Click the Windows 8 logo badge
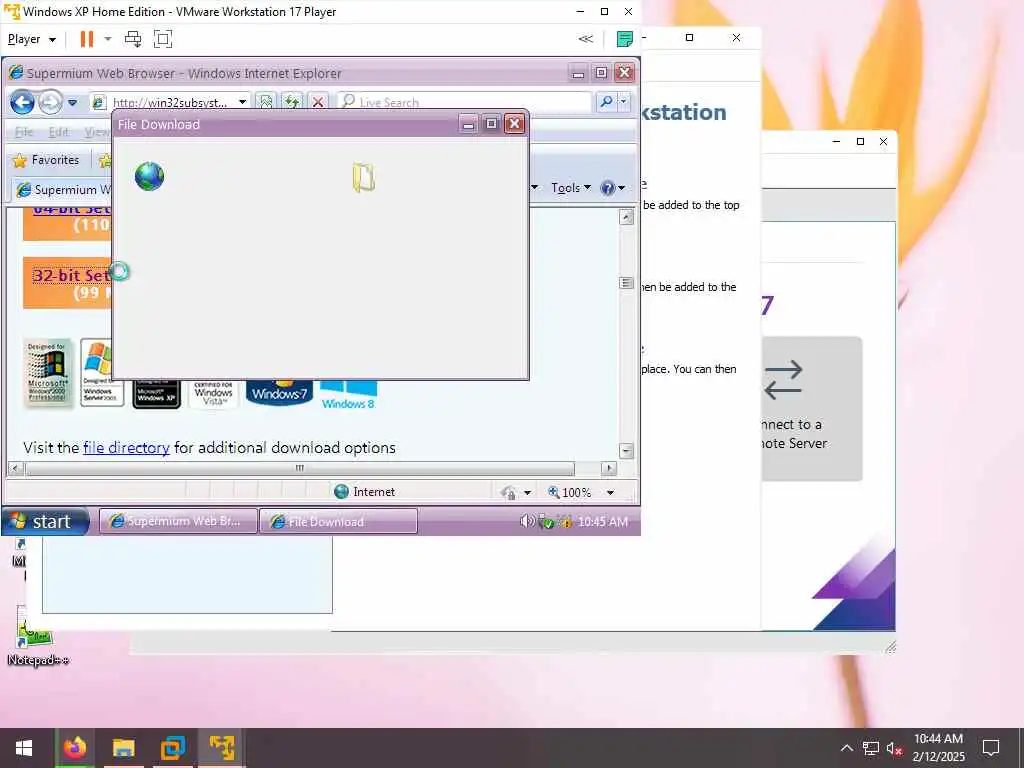Screen dimensions: 1024x768 point(347,396)
